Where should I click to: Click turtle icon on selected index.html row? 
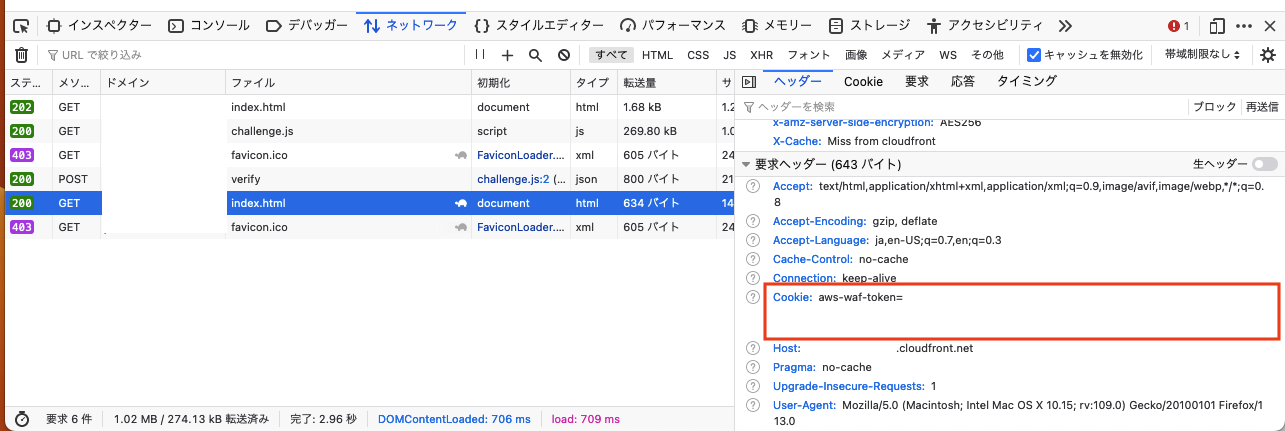click(x=460, y=203)
